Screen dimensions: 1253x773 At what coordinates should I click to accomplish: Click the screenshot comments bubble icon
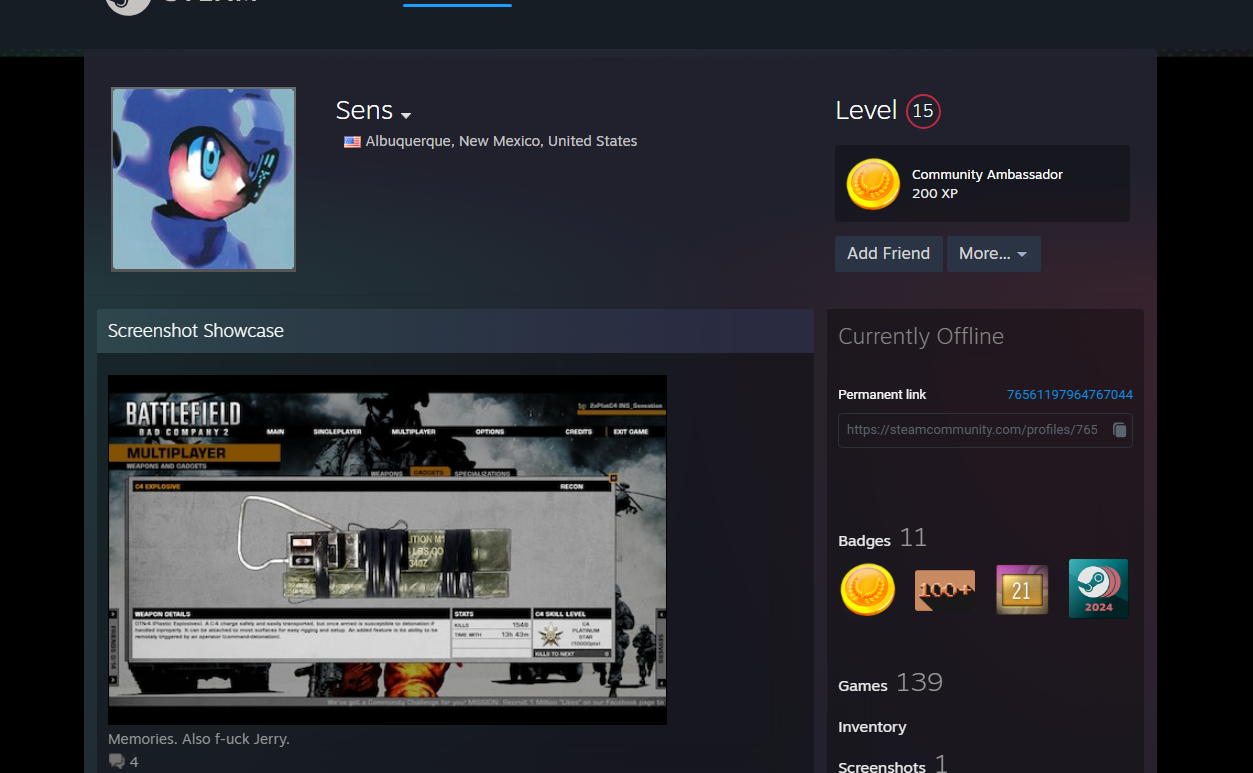(x=117, y=762)
